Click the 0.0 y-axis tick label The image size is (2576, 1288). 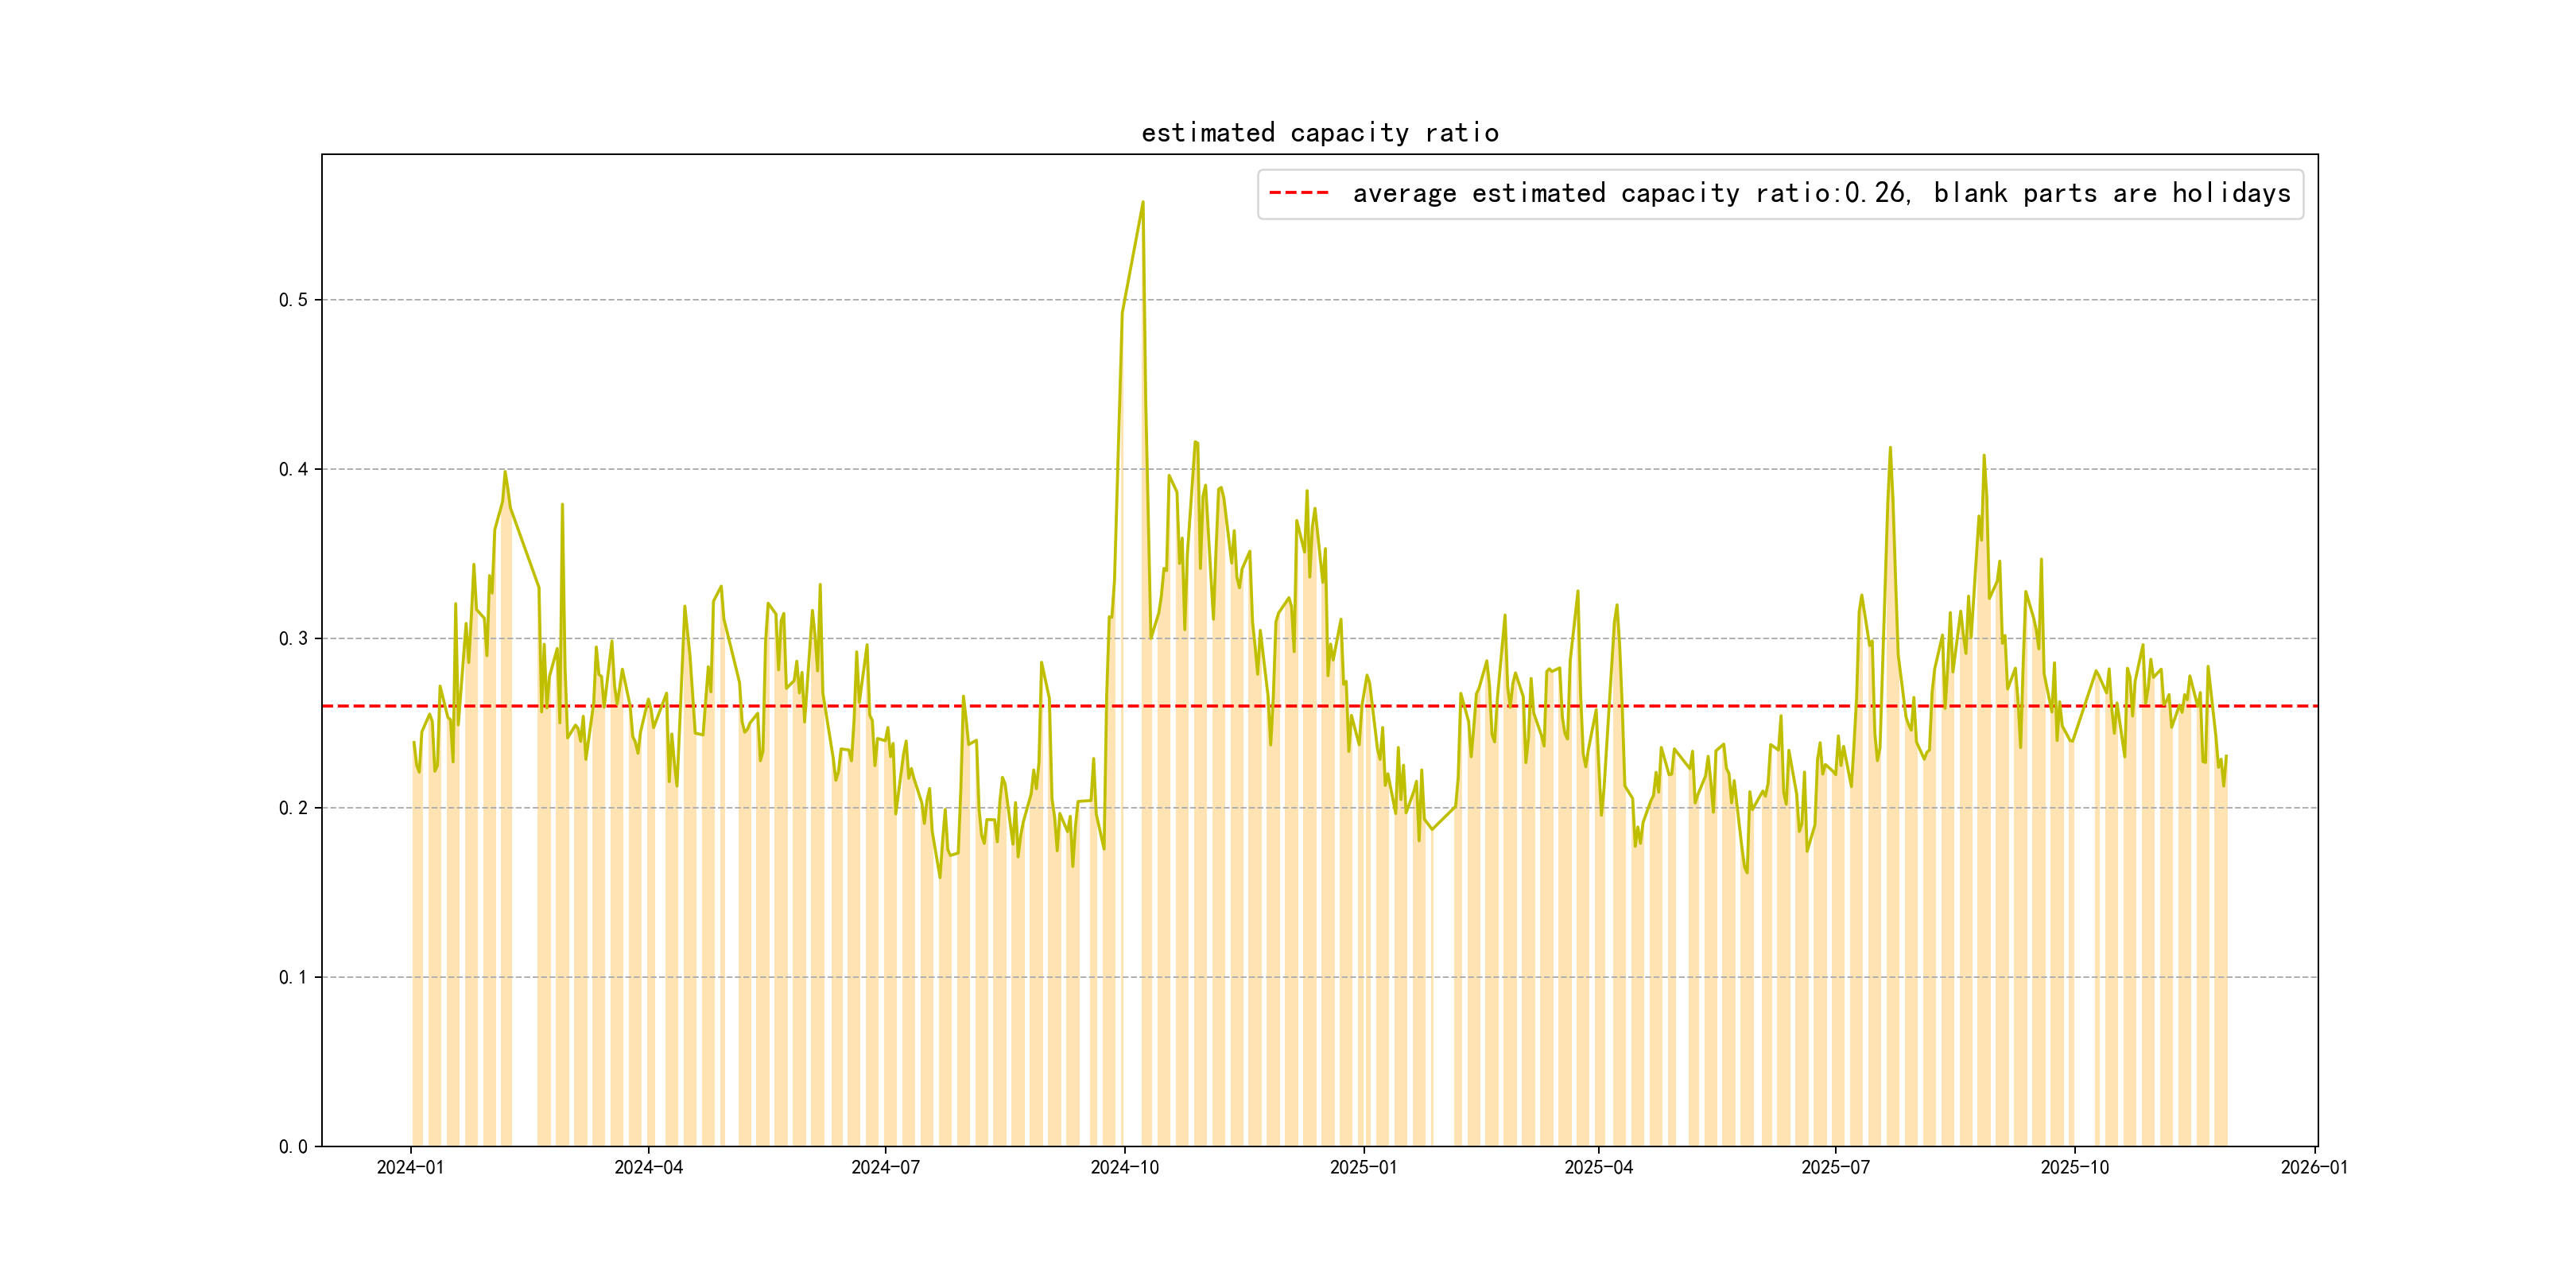pos(293,1146)
